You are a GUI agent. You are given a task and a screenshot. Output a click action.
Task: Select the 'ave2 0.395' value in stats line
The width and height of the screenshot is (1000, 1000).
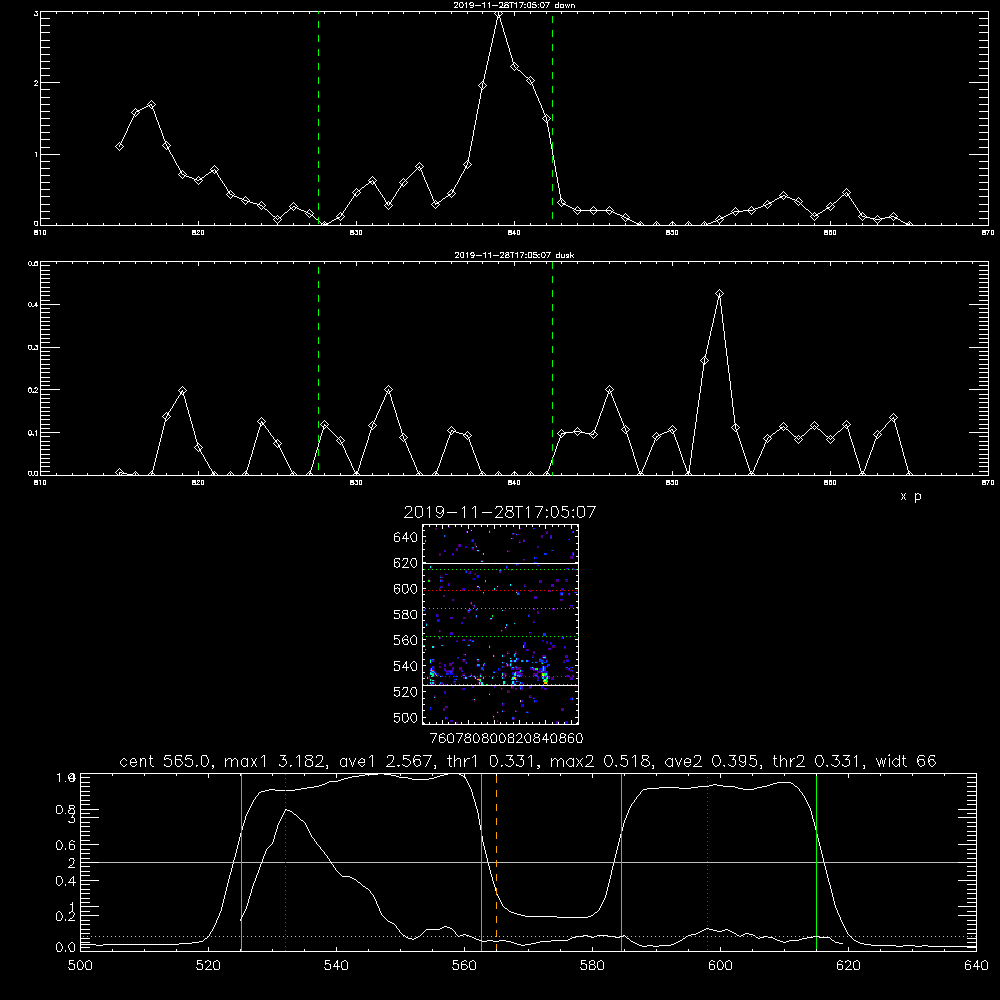click(712, 761)
